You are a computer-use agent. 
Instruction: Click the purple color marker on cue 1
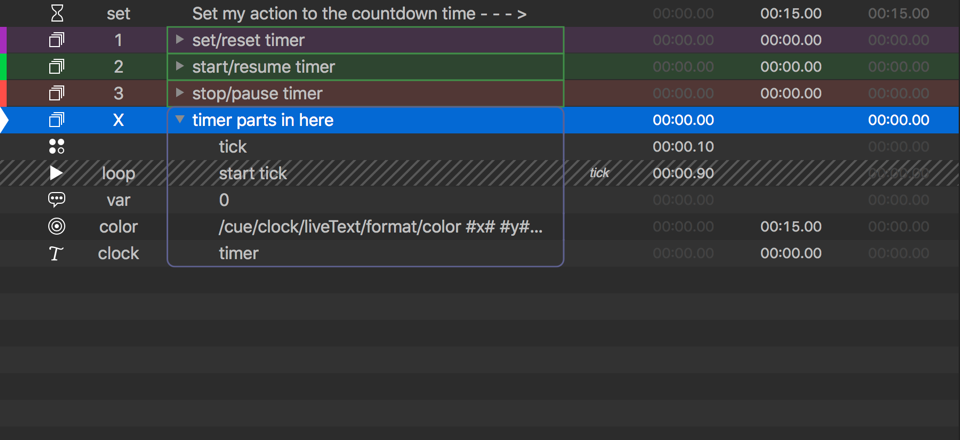pyautogui.click(x=3, y=41)
